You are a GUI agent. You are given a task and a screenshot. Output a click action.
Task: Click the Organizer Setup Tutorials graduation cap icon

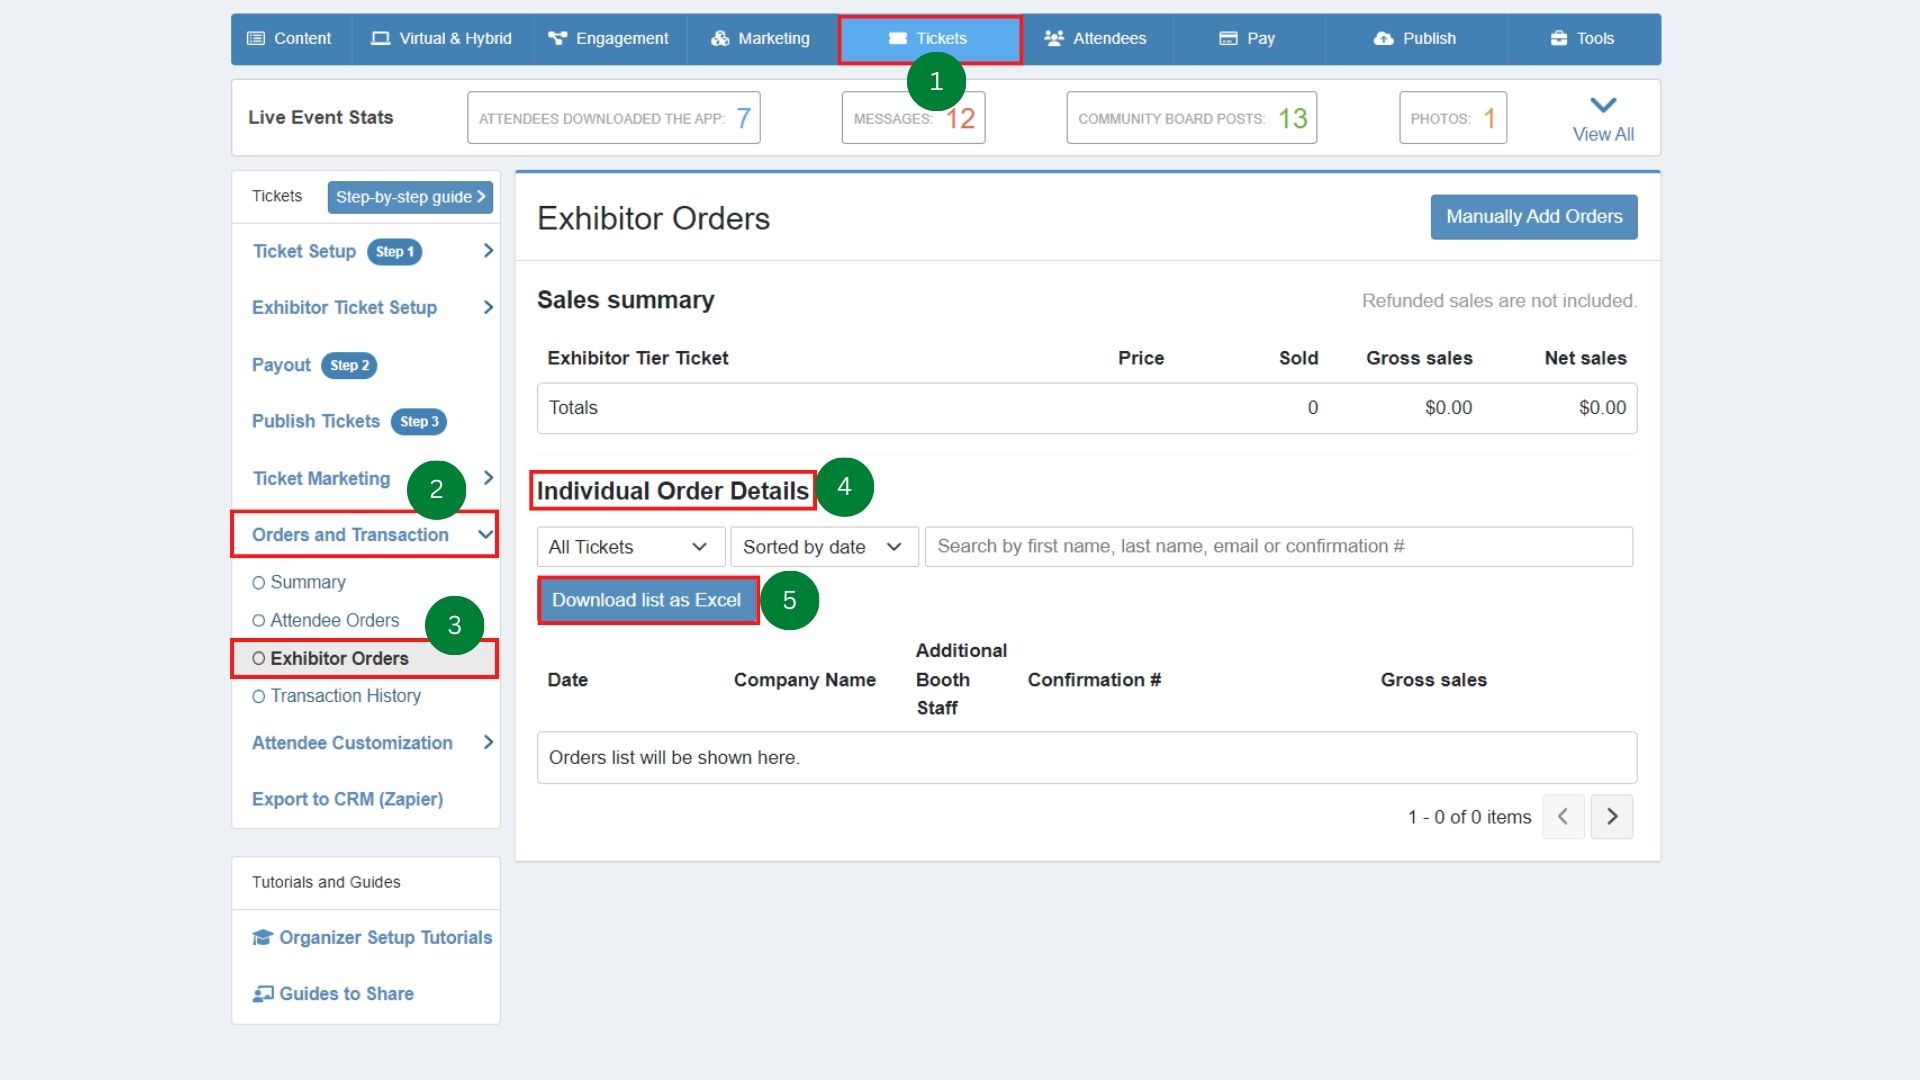tap(262, 937)
